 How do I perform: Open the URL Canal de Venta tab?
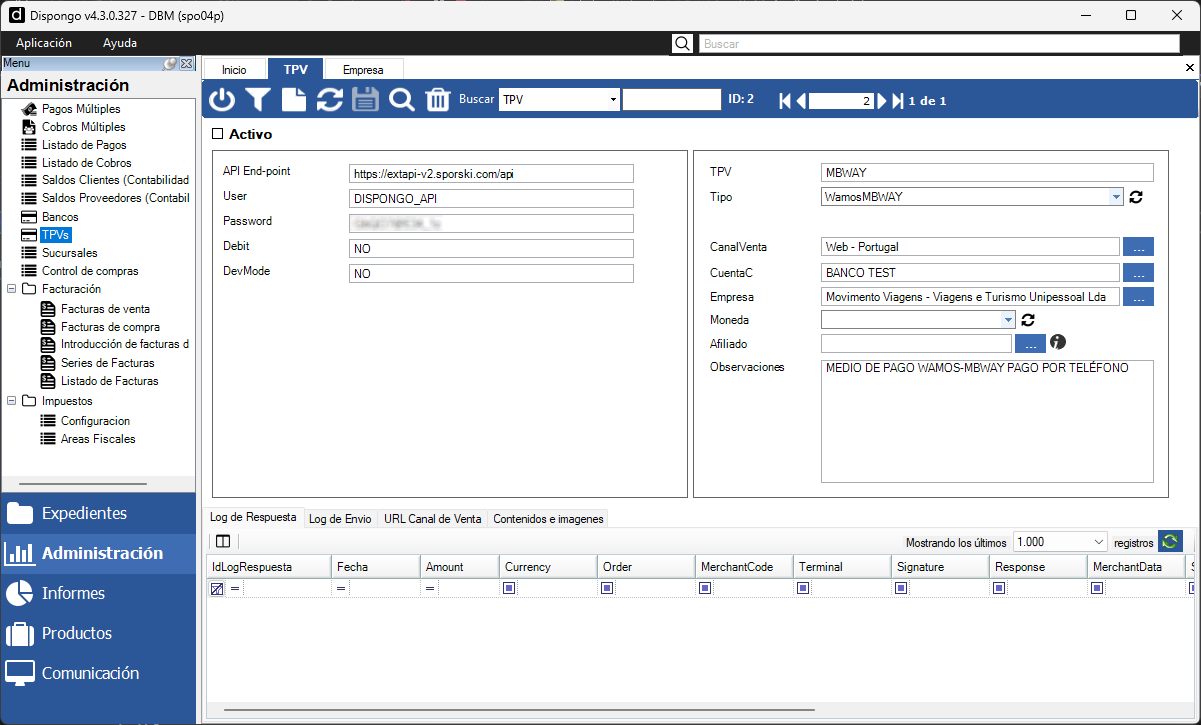(x=432, y=519)
